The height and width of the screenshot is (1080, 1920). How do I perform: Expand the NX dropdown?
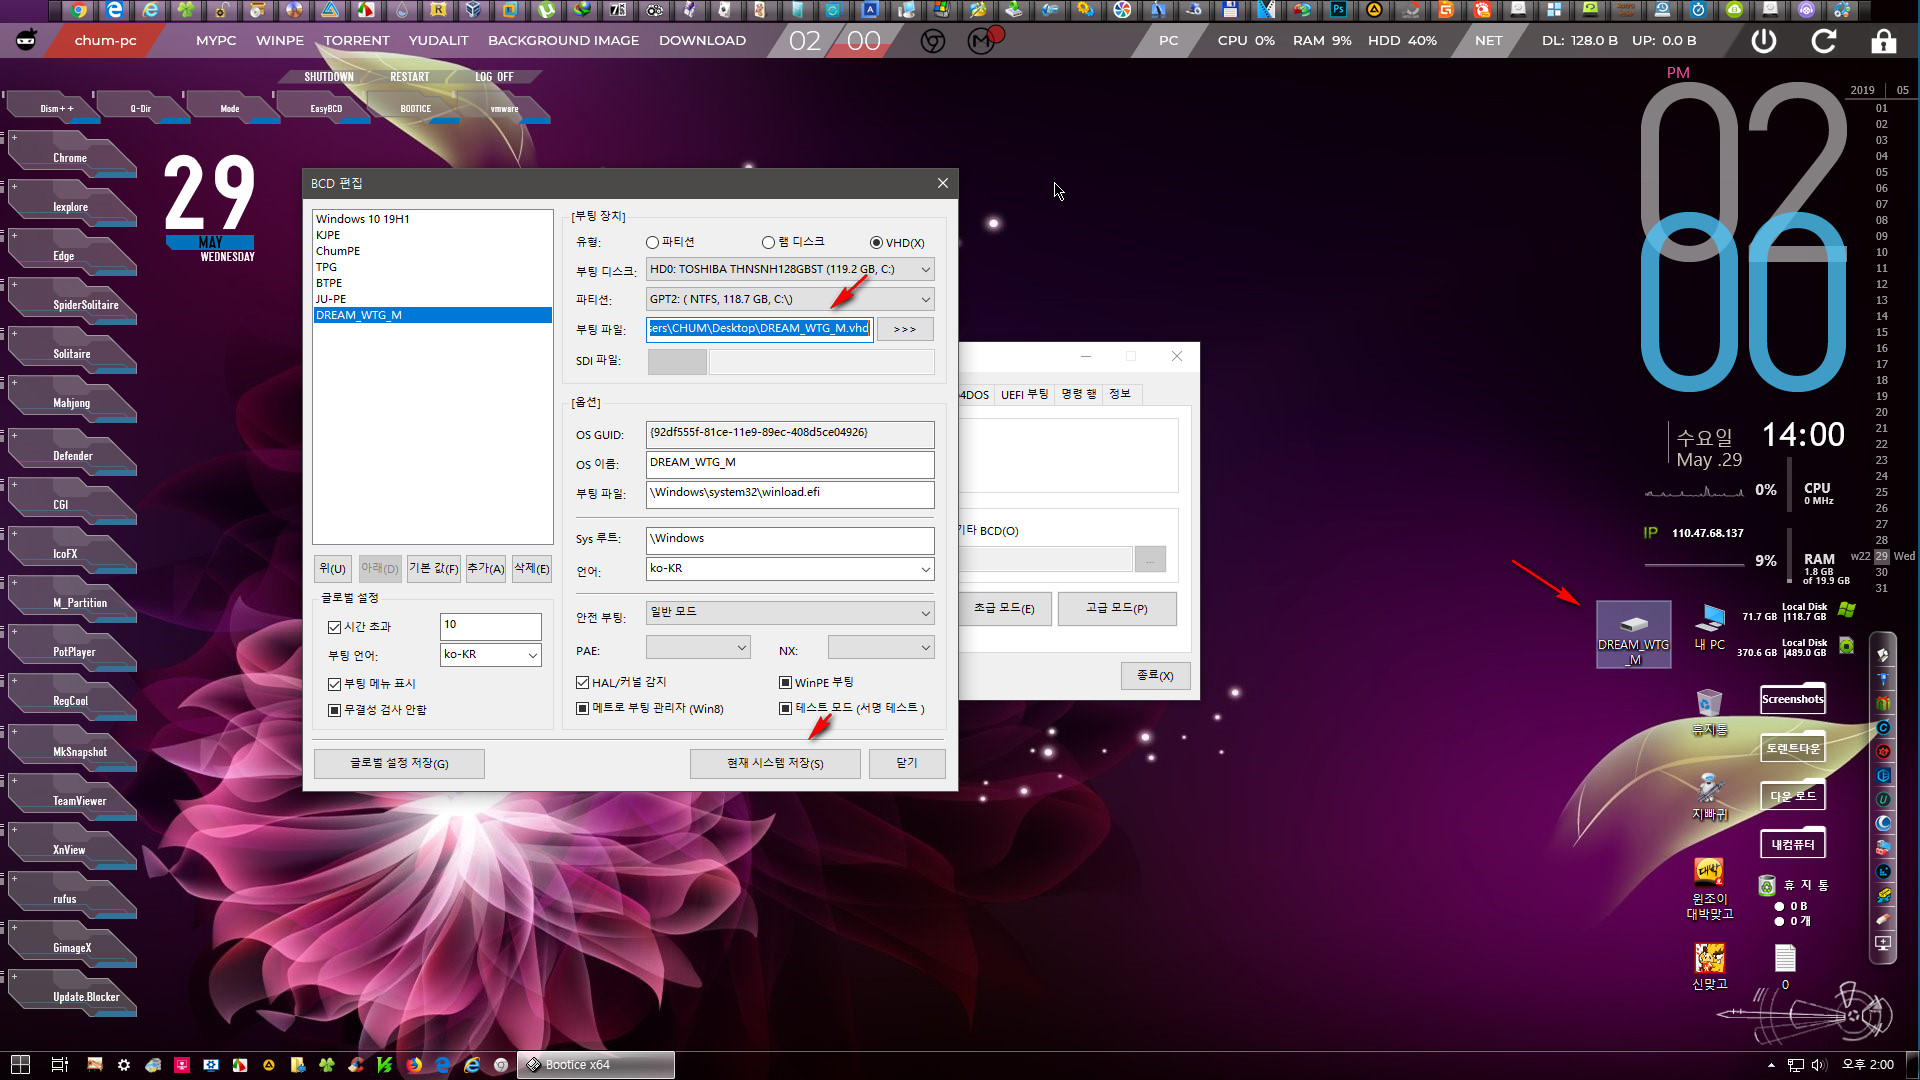point(881,648)
